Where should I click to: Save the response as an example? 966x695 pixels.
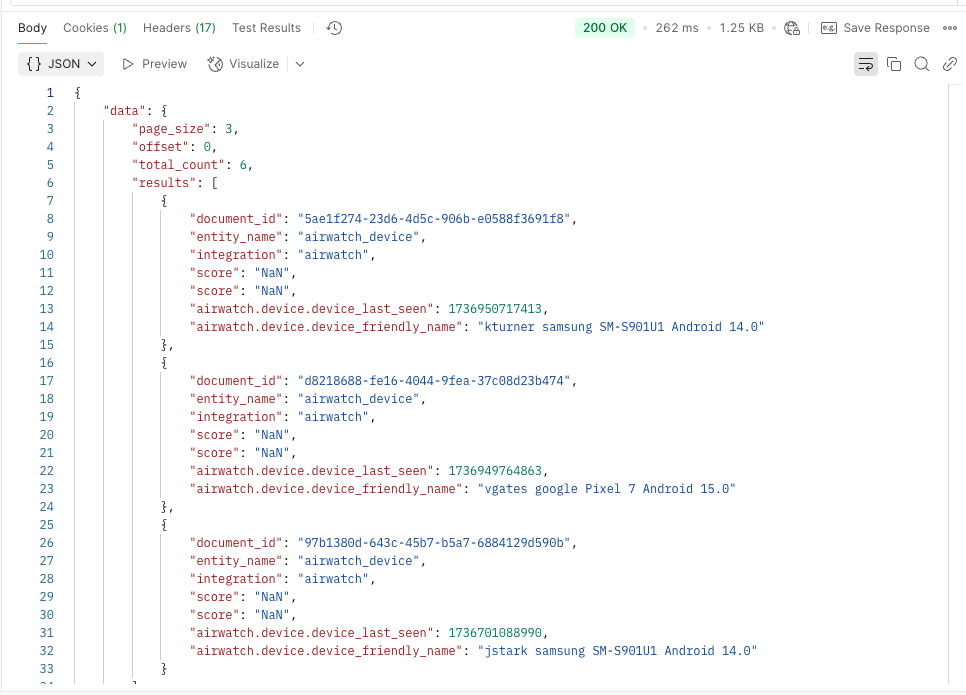tap(875, 27)
